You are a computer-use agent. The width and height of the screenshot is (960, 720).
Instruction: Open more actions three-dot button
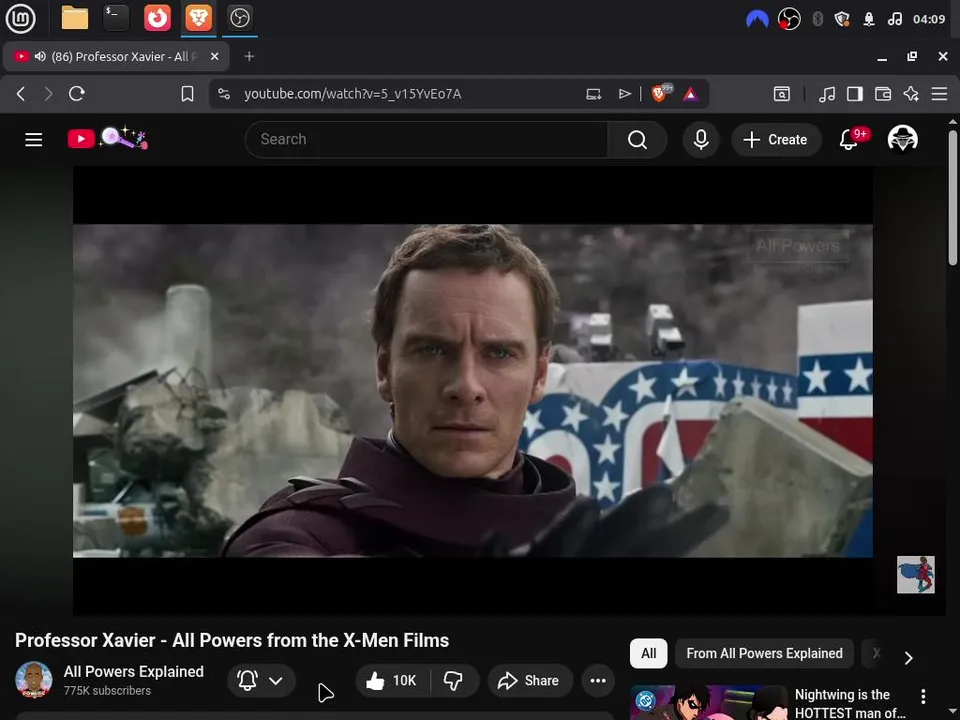pyautogui.click(x=598, y=681)
